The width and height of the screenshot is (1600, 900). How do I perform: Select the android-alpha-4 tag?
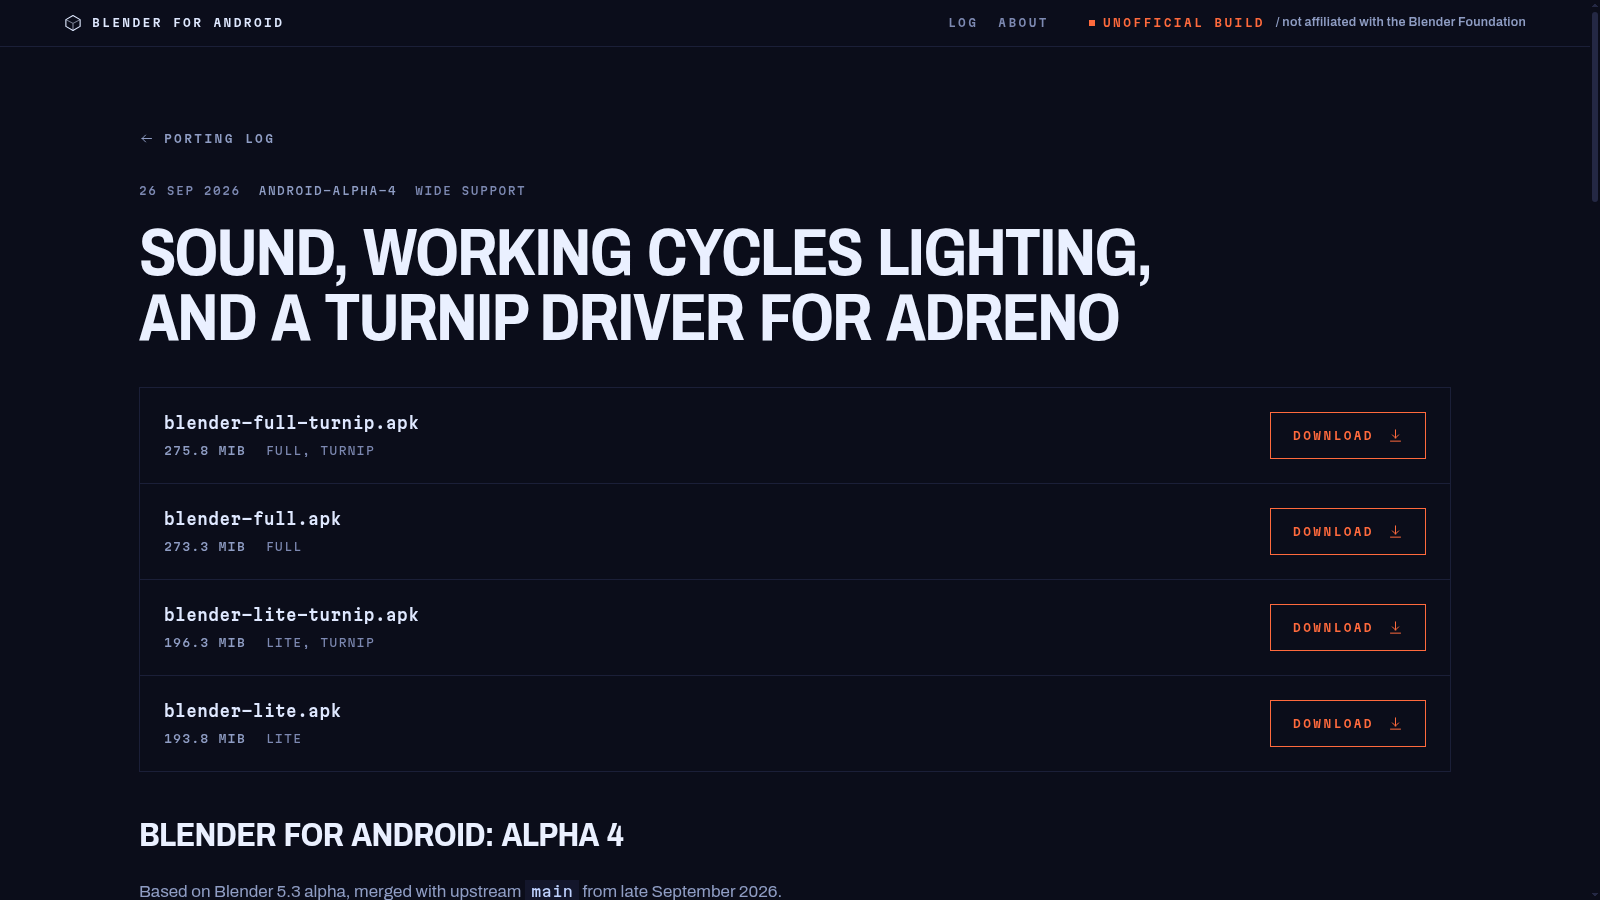tap(327, 191)
